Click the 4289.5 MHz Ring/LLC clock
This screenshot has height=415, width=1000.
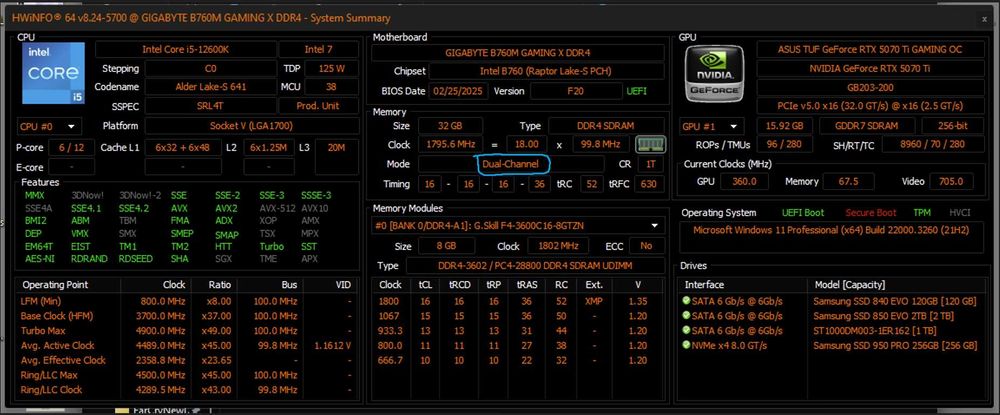click(x=163, y=390)
